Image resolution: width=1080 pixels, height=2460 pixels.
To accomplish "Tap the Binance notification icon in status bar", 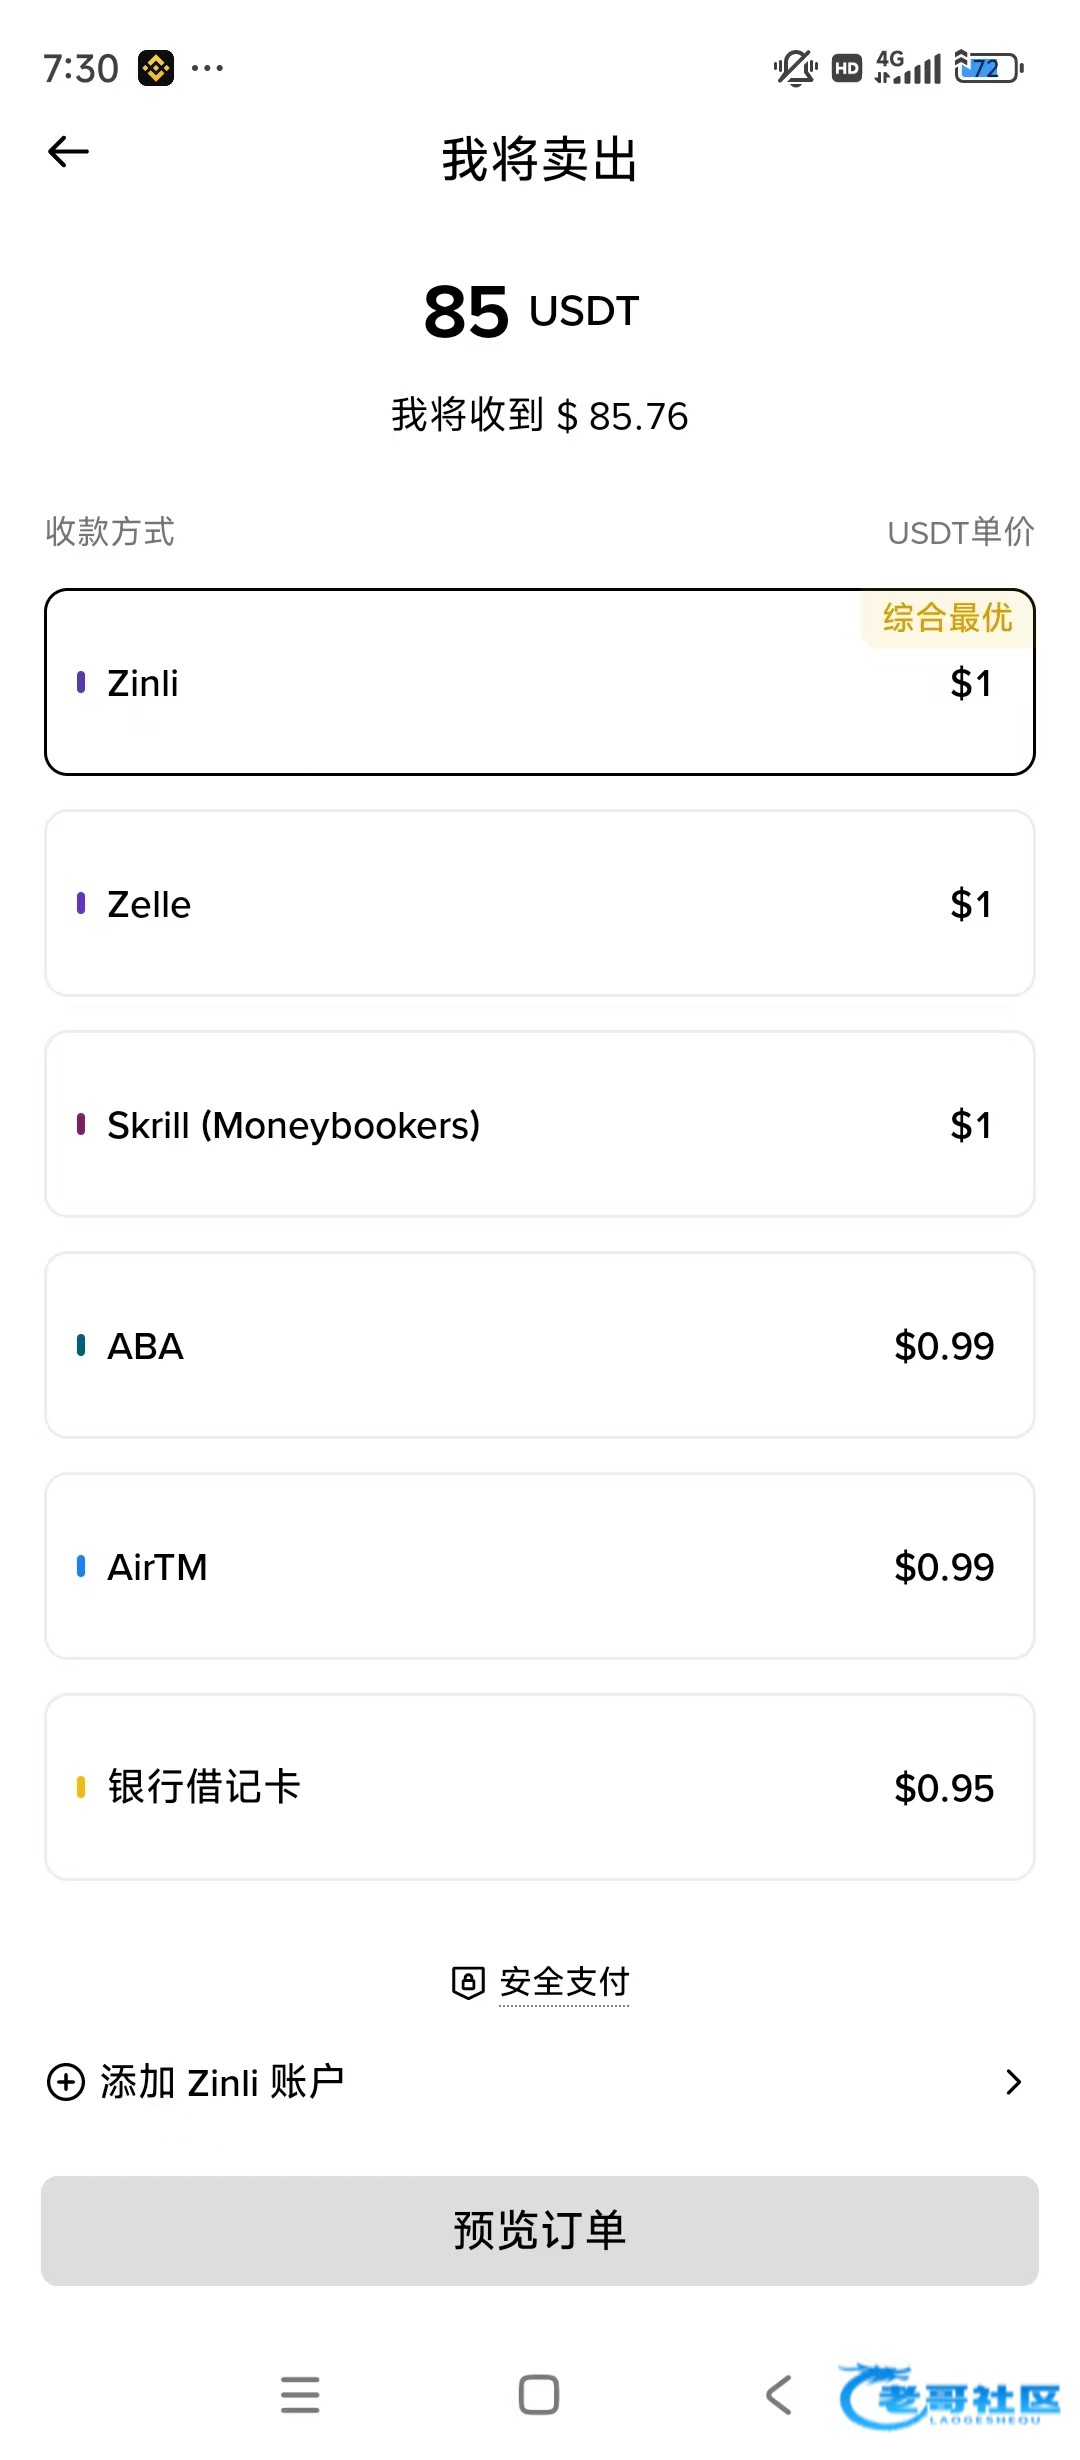I will [156, 68].
